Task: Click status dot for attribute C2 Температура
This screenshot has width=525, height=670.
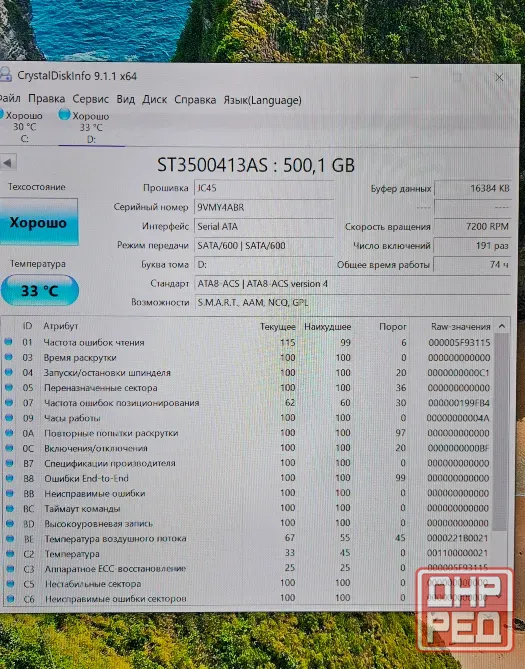Action: [x=10, y=553]
